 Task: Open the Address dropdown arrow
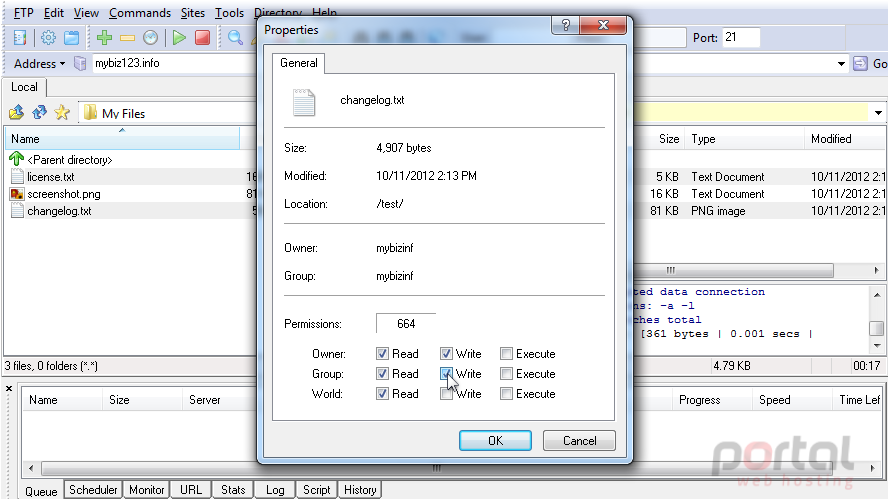coord(62,63)
